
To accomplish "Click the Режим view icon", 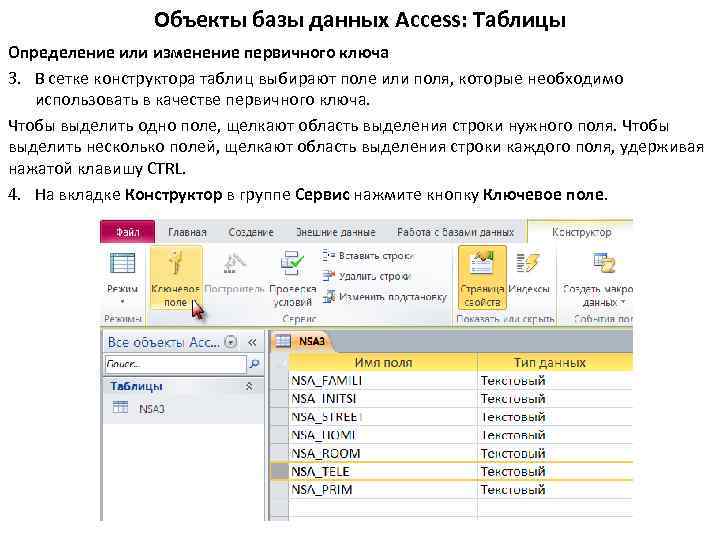I will pos(123,263).
